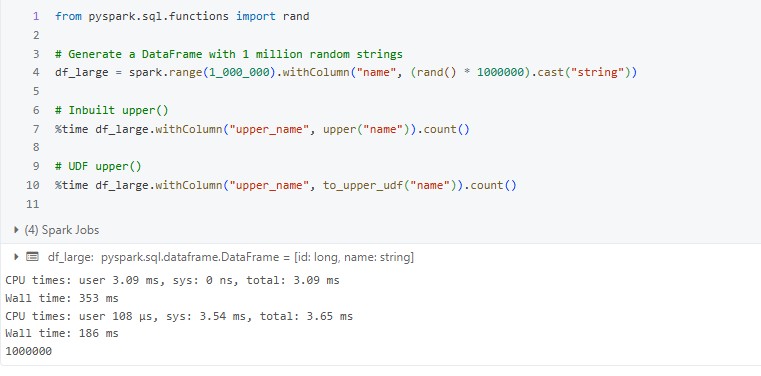Image resolution: width=761 pixels, height=376 pixels.
Task: Click line number 11 in the gutter
Action: tap(33, 204)
